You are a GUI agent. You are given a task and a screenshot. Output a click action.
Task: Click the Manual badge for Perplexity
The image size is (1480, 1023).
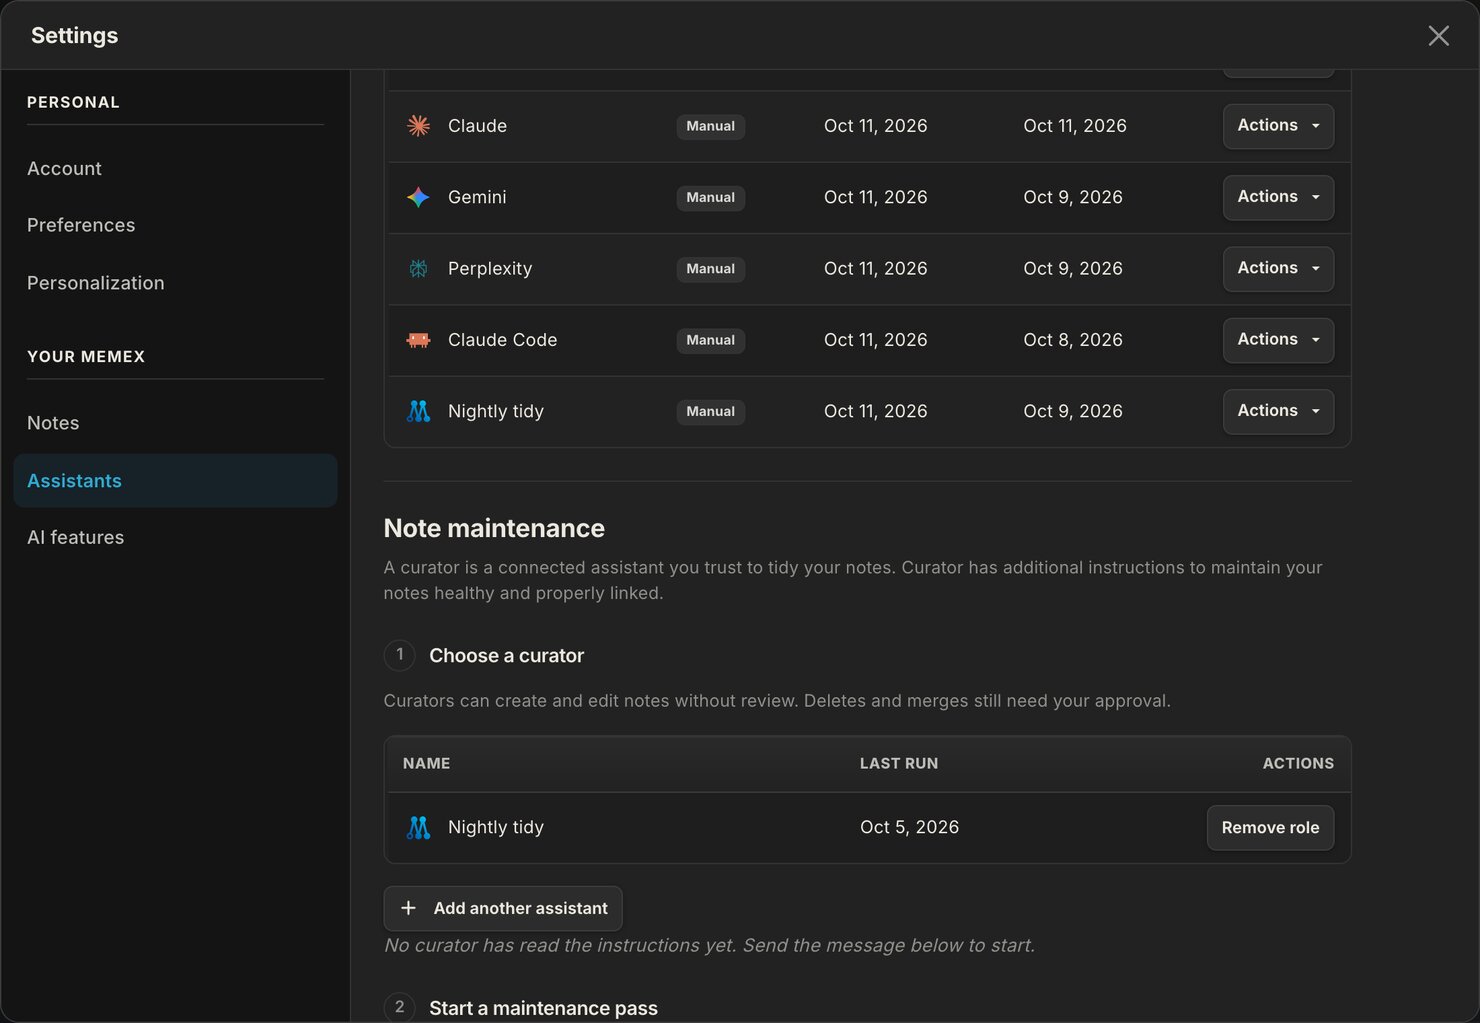pyautogui.click(x=710, y=268)
